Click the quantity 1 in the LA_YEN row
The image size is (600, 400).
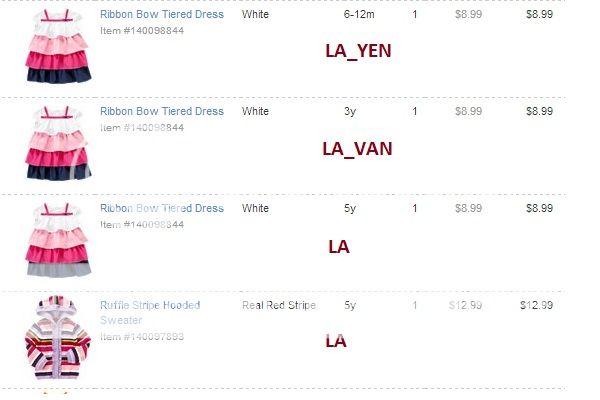[415, 15]
